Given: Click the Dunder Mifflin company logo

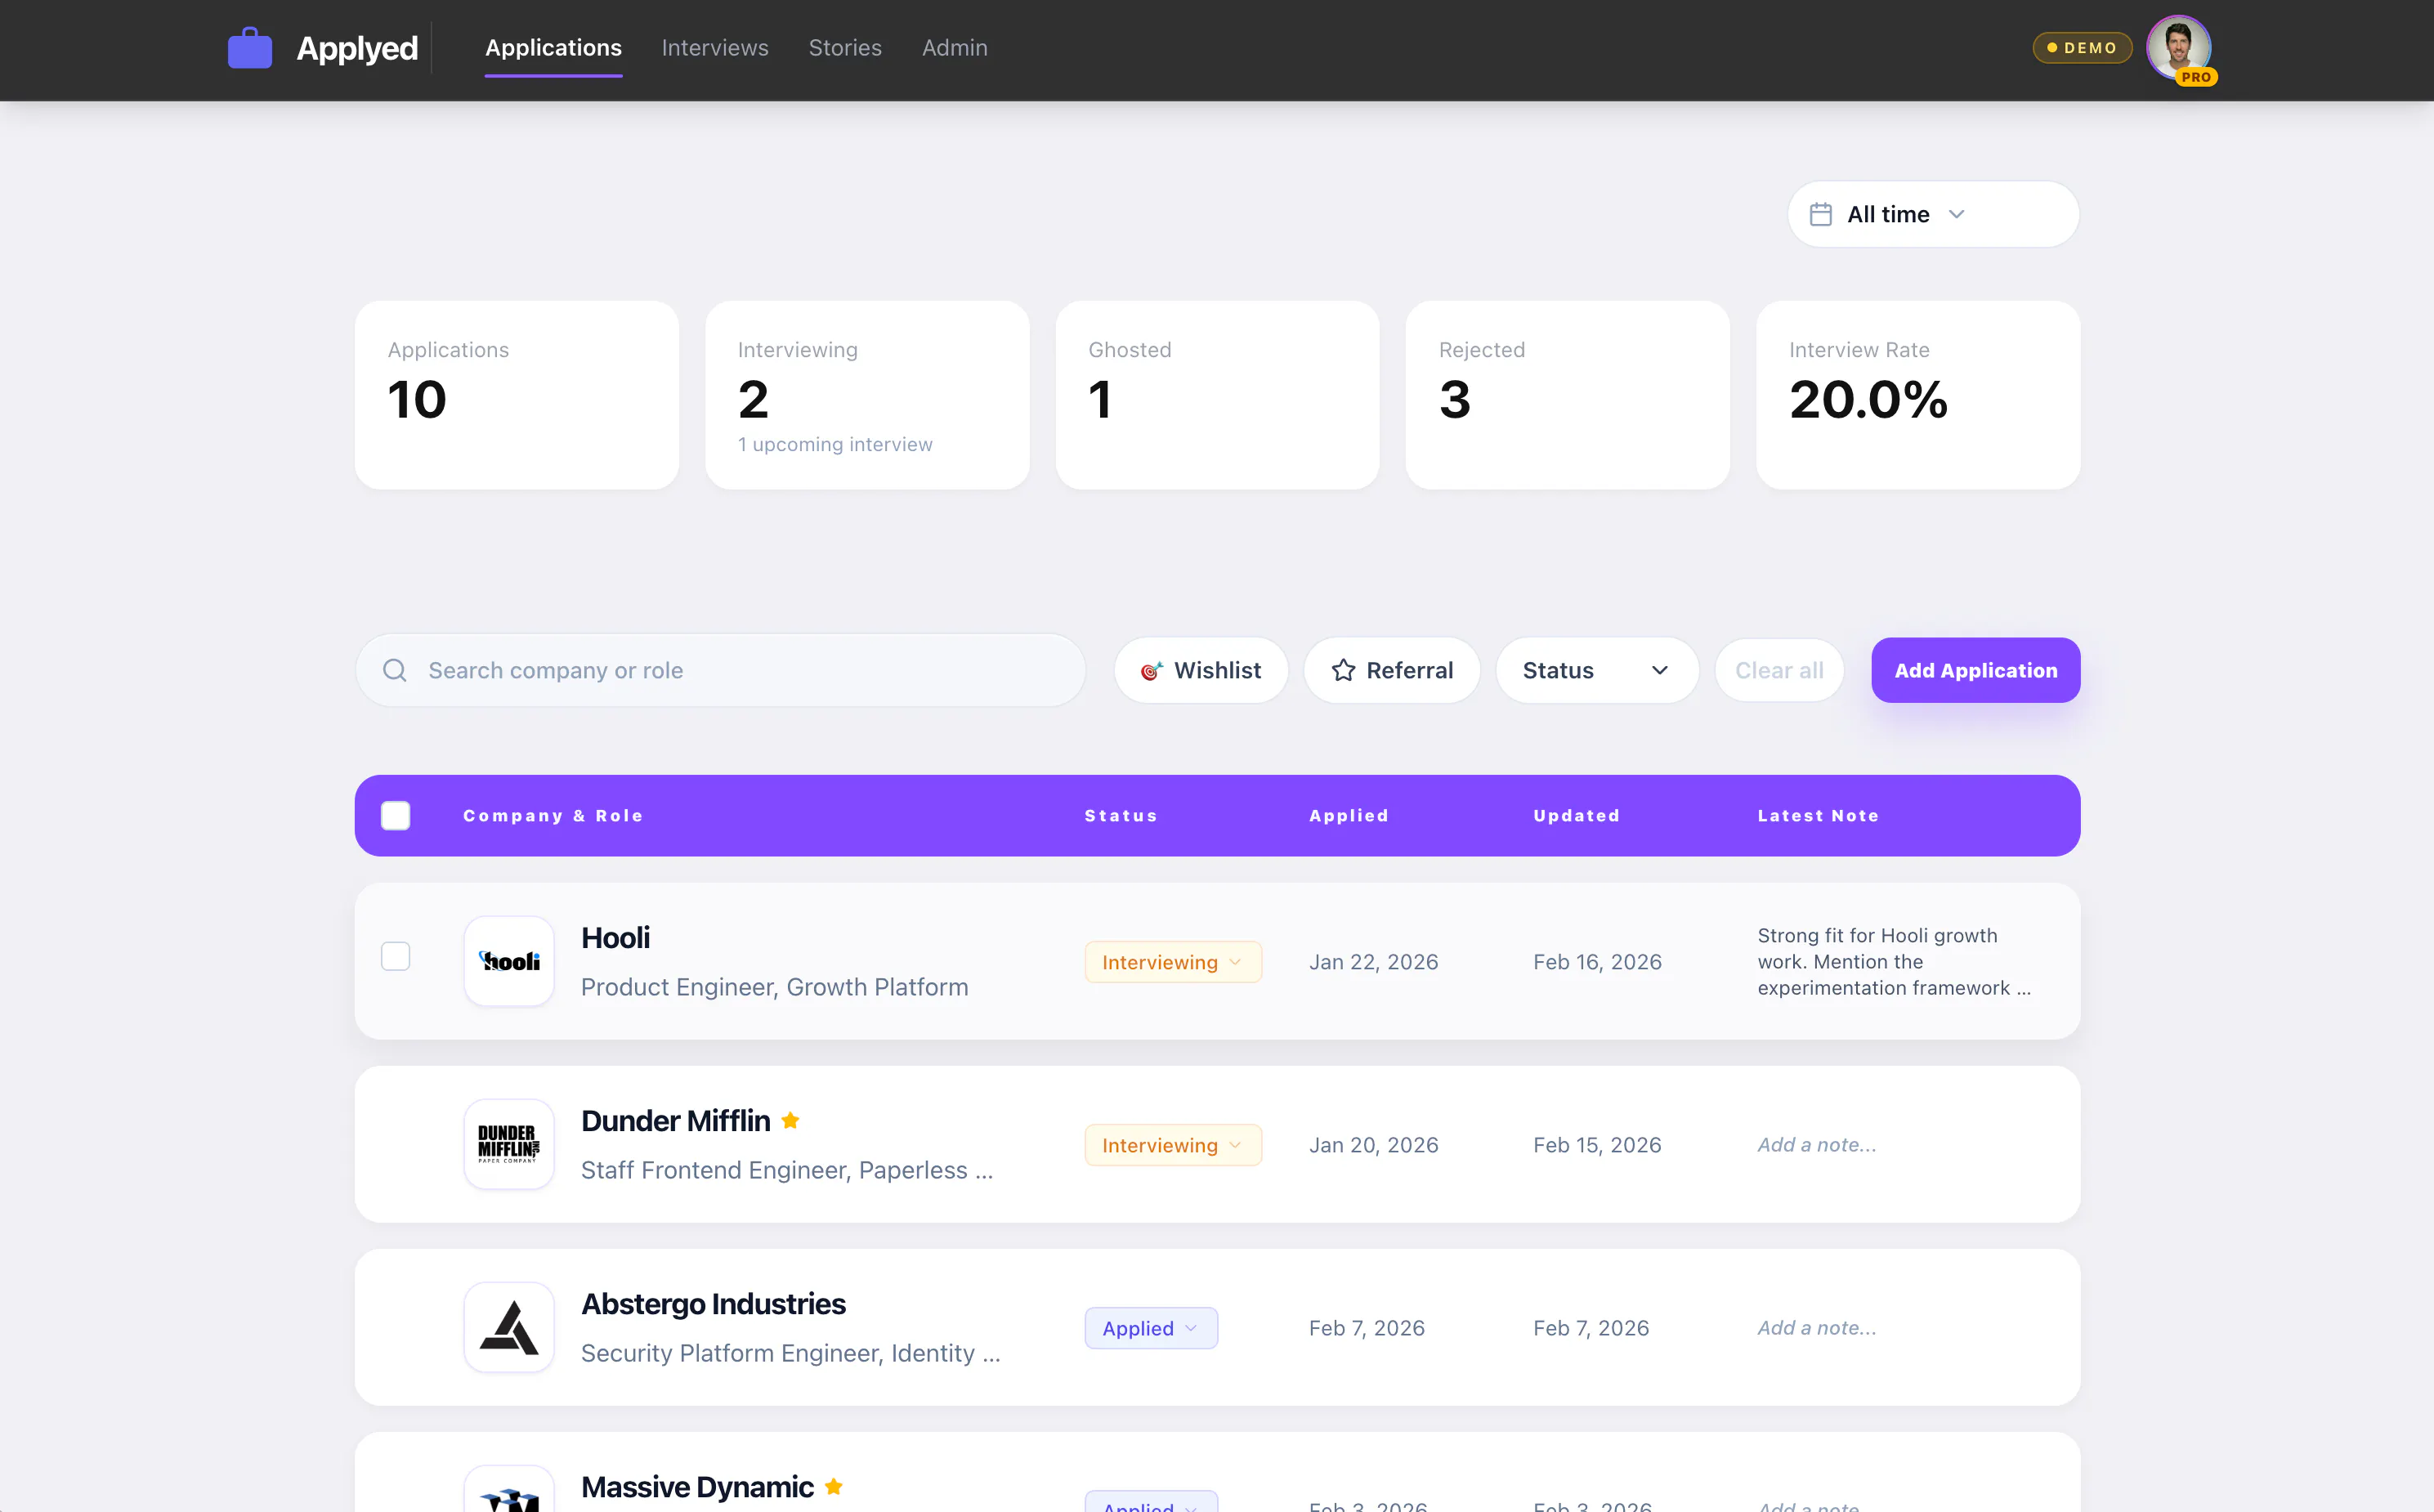Looking at the screenshot, I should pos(509,1144).
